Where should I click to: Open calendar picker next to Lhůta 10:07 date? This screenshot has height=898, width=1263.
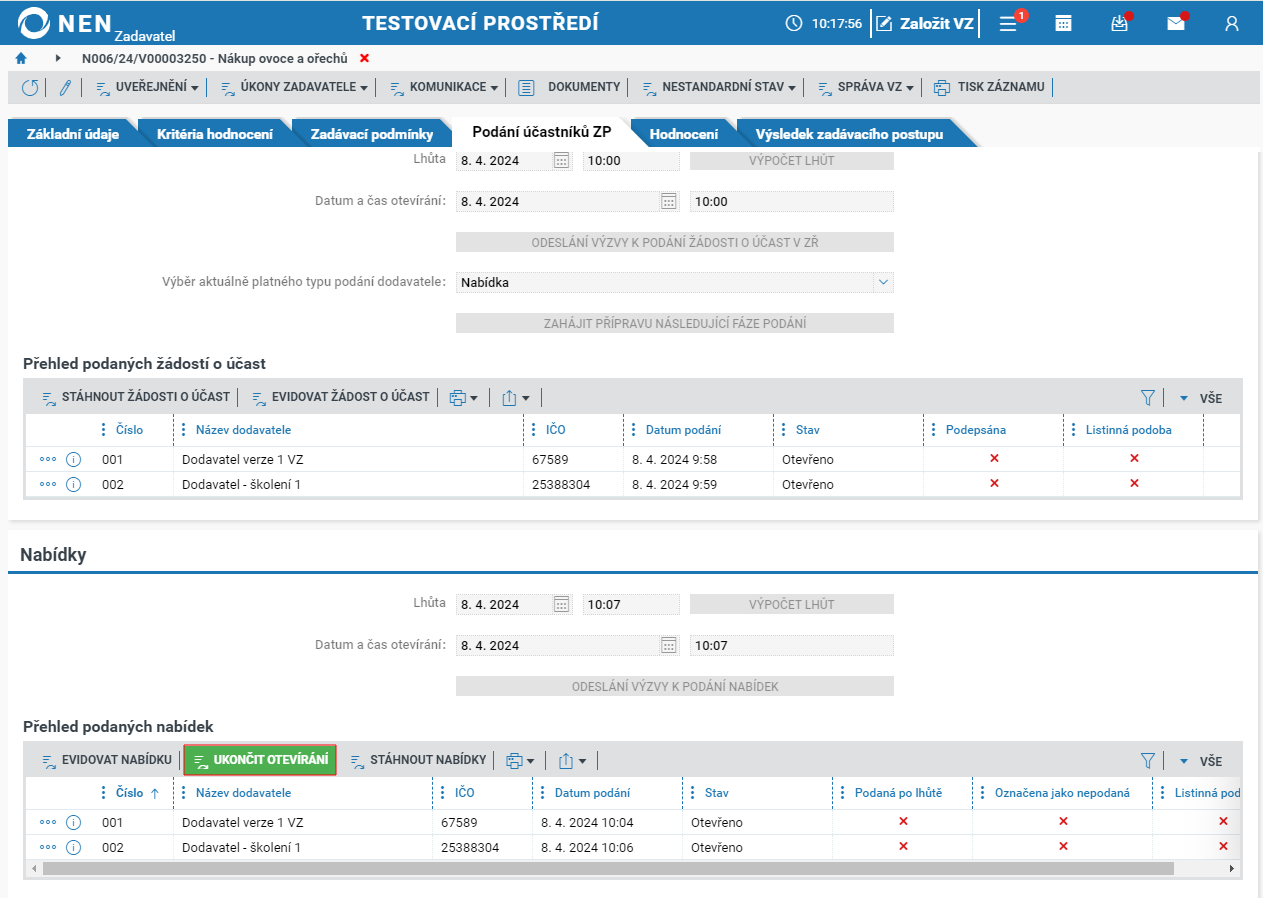[x=561, y=604]
